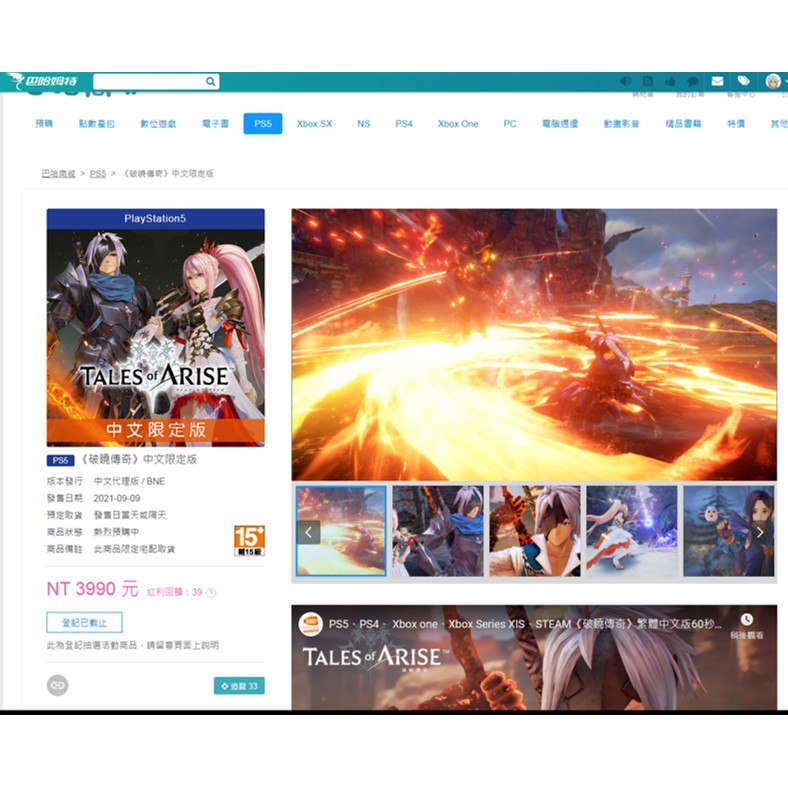Select the Xbox SX category tab
Viewport: 788px width, 788px height.
point(314,124)
